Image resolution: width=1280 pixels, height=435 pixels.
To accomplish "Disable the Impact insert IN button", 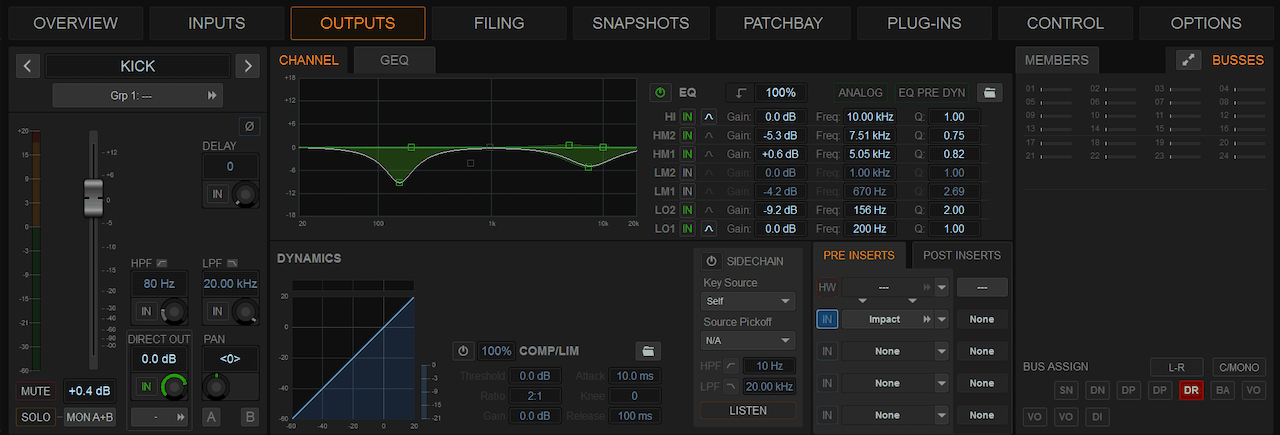I will (827, 320).
